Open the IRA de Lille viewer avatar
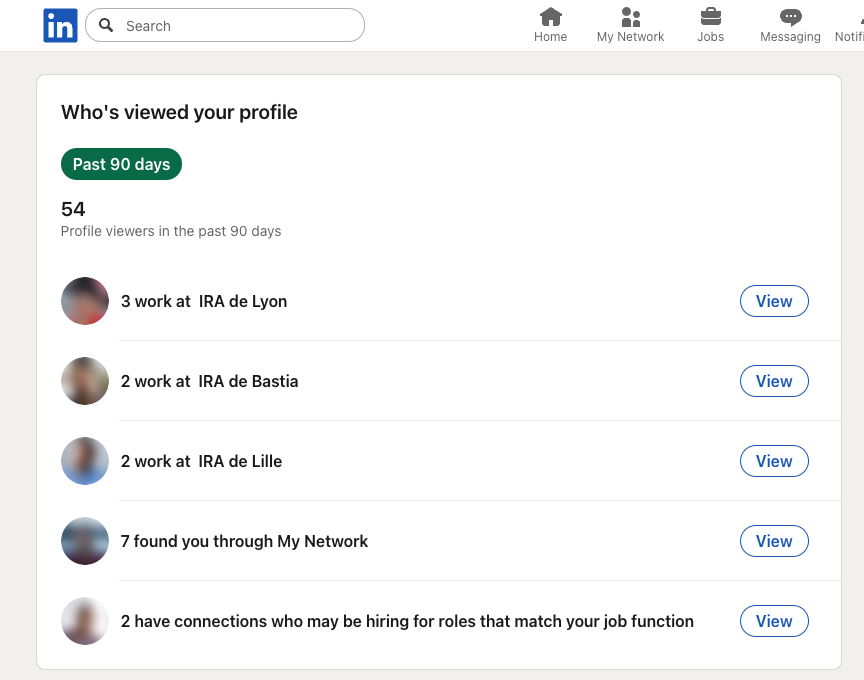 [x=84, y=461]
